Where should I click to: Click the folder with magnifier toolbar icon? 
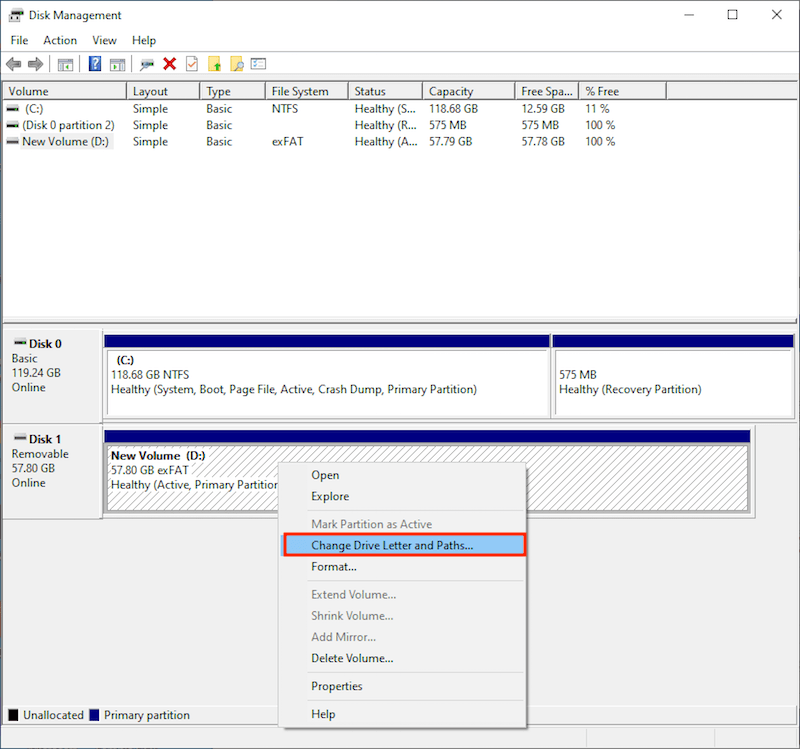click(x=236, y=63)
